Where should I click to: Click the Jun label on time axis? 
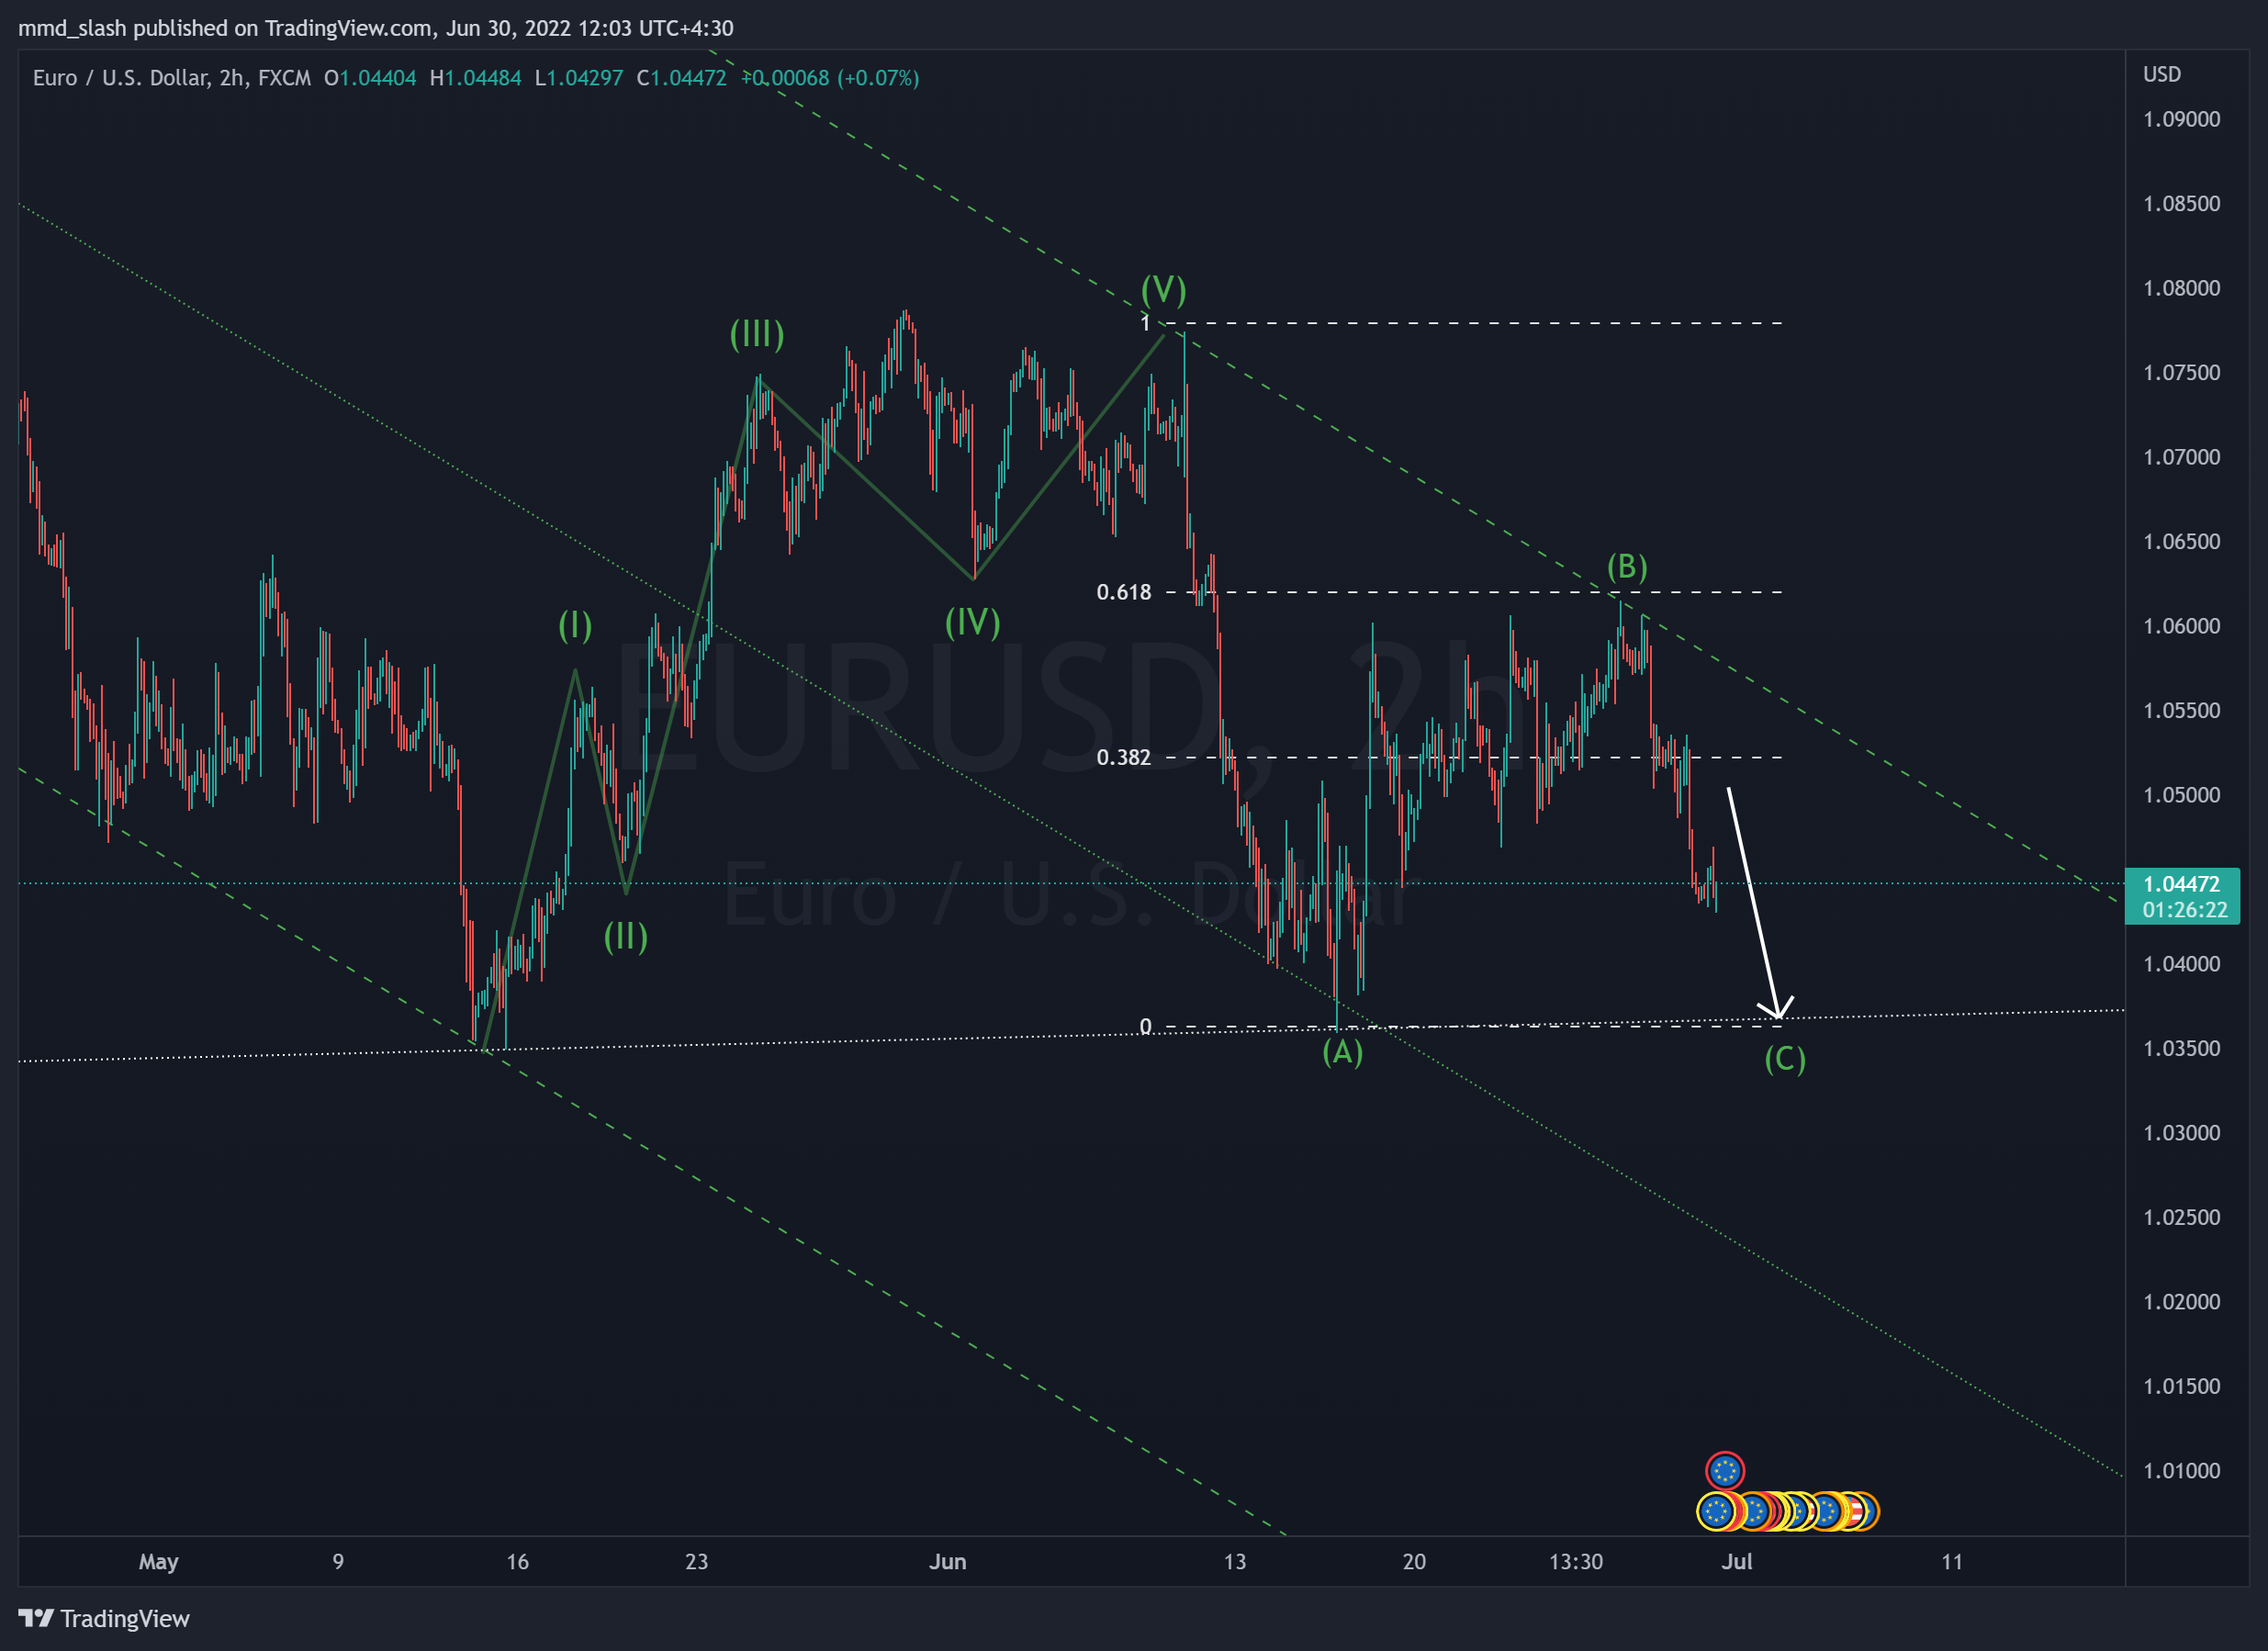click(x=947, y=1562)
